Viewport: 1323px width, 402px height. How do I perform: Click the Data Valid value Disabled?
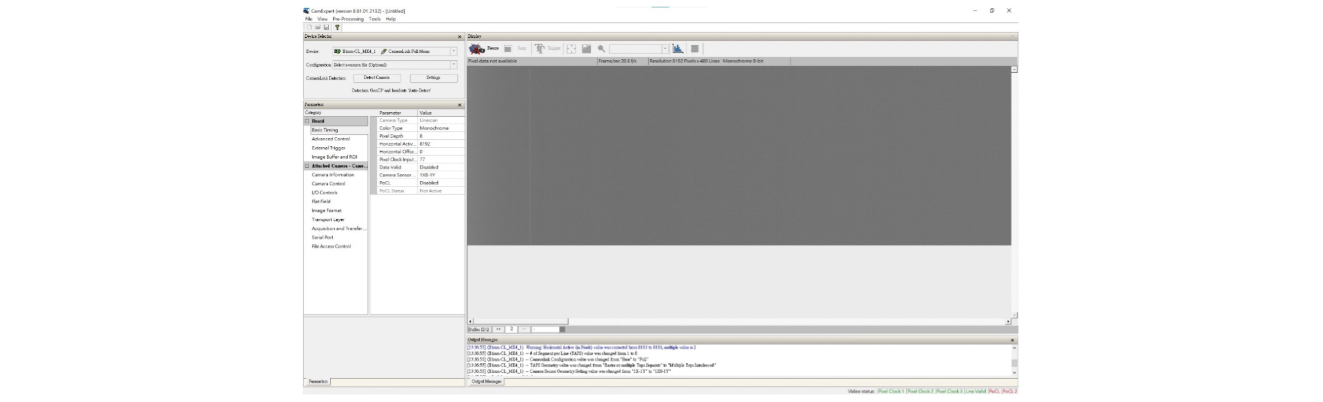point(440,167)
